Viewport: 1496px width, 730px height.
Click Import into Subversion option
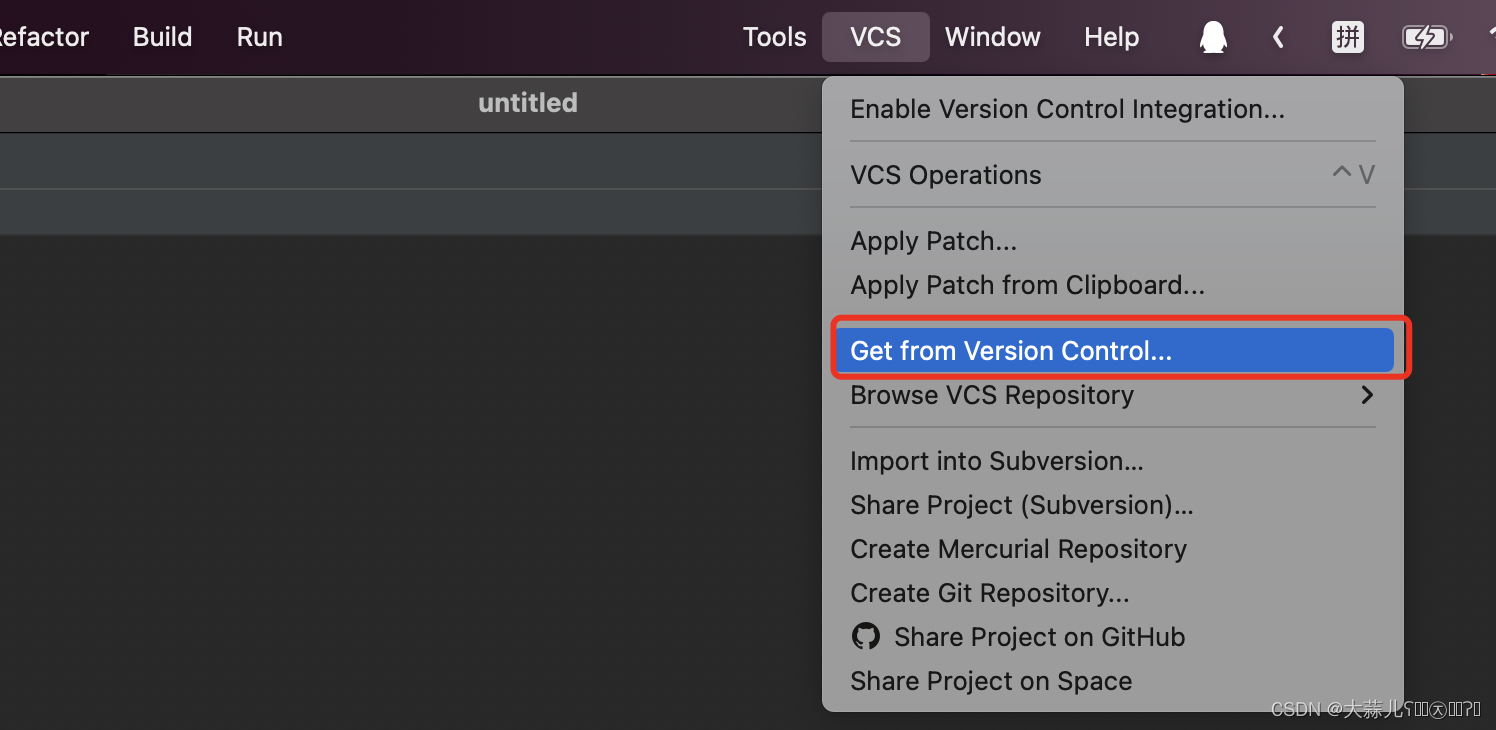pos(996,461)
